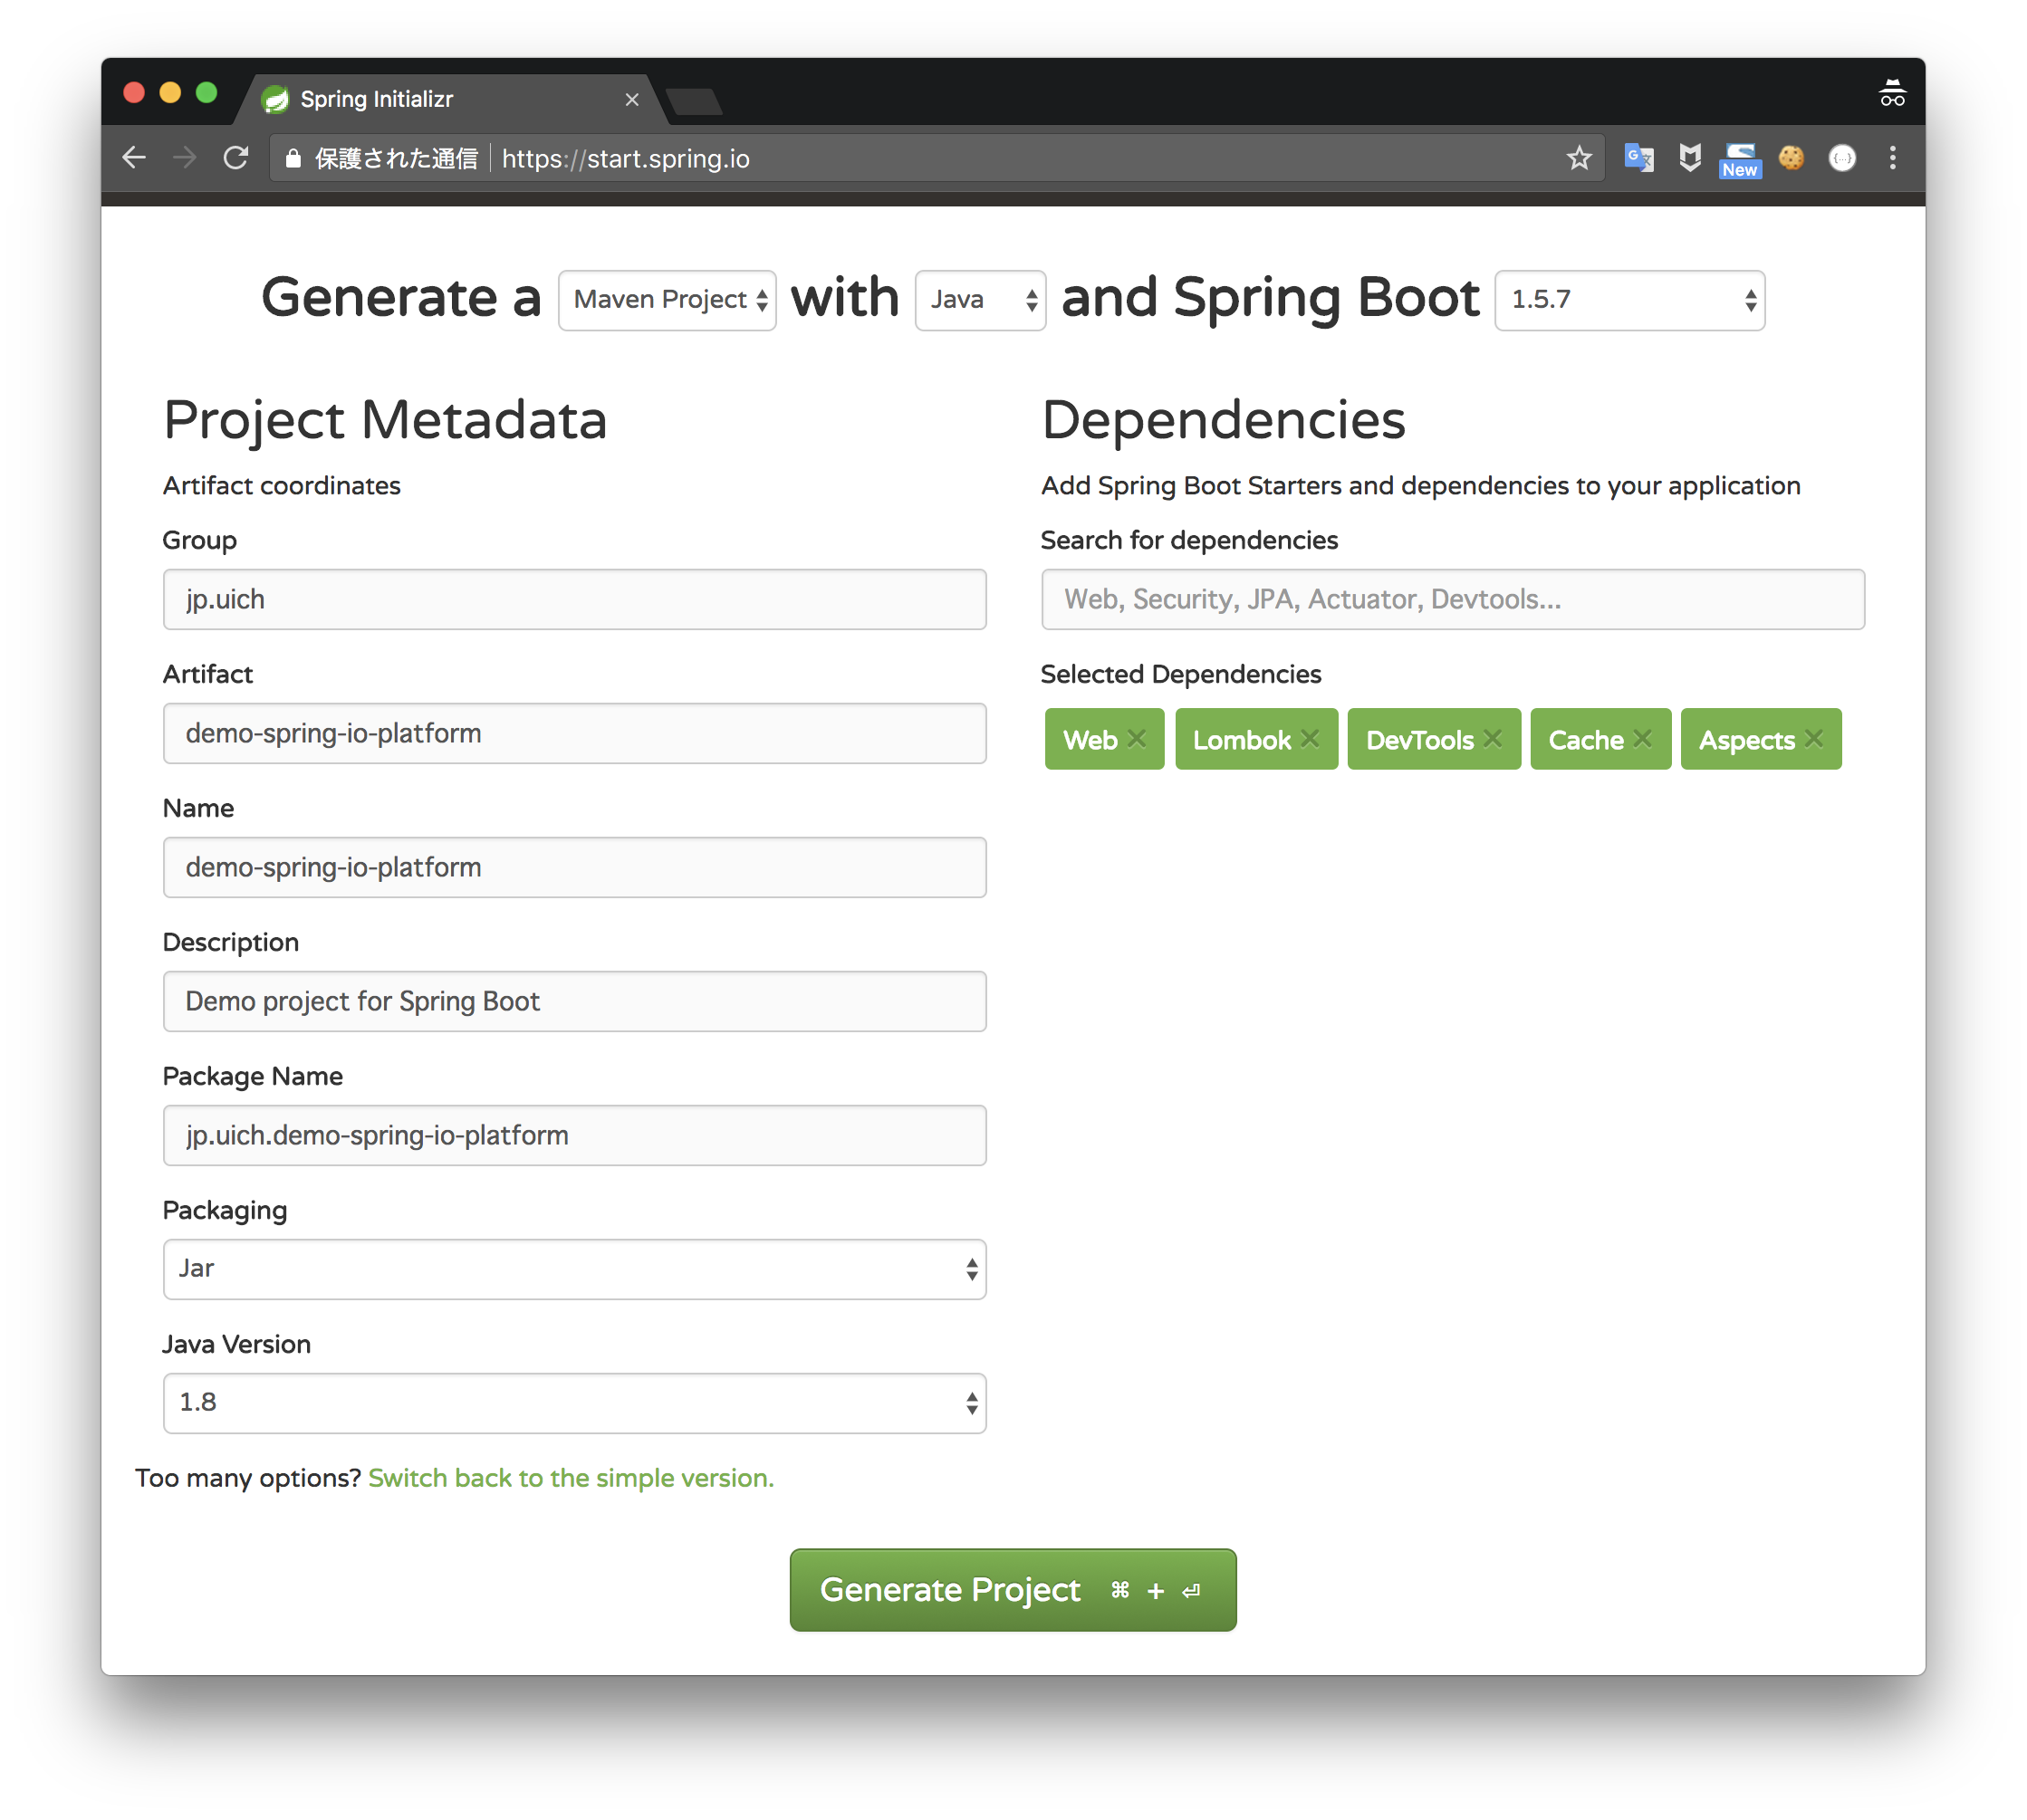Switch back to the simple version
The height and width of the screenshot is (1820, 2027).
coord(571,1478)
